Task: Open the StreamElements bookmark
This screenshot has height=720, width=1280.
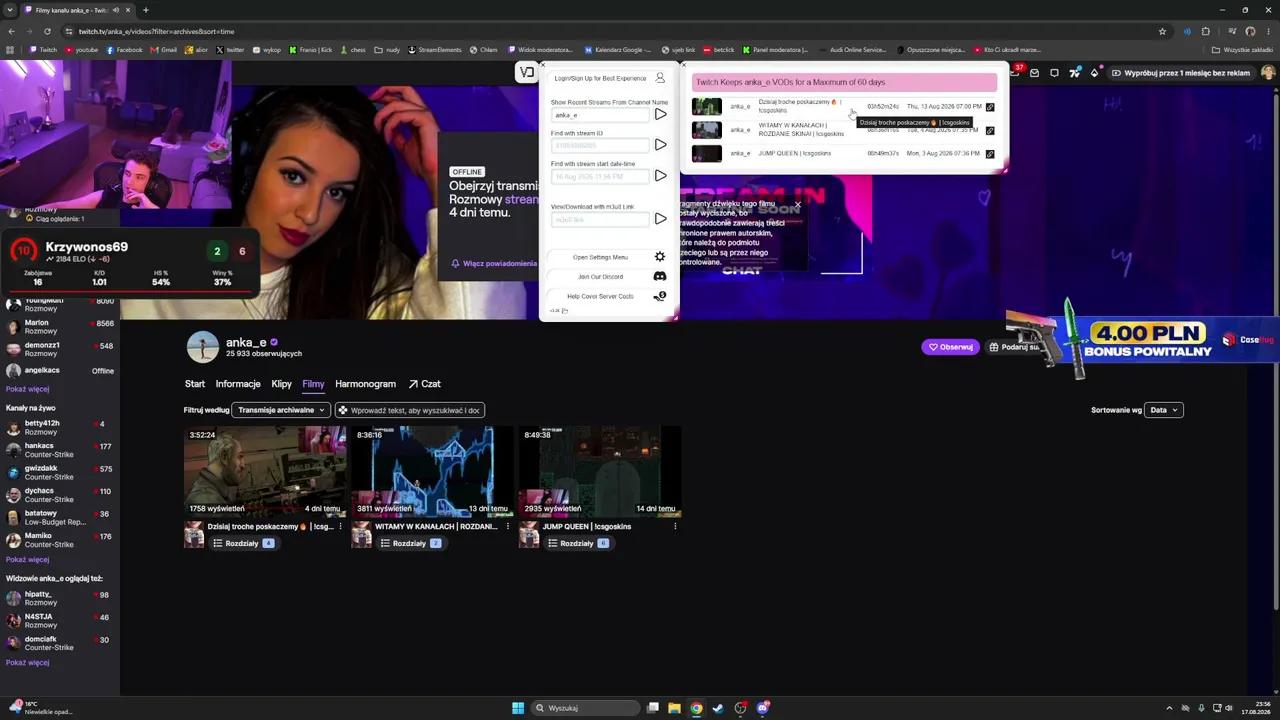Action: click(435, 49)
